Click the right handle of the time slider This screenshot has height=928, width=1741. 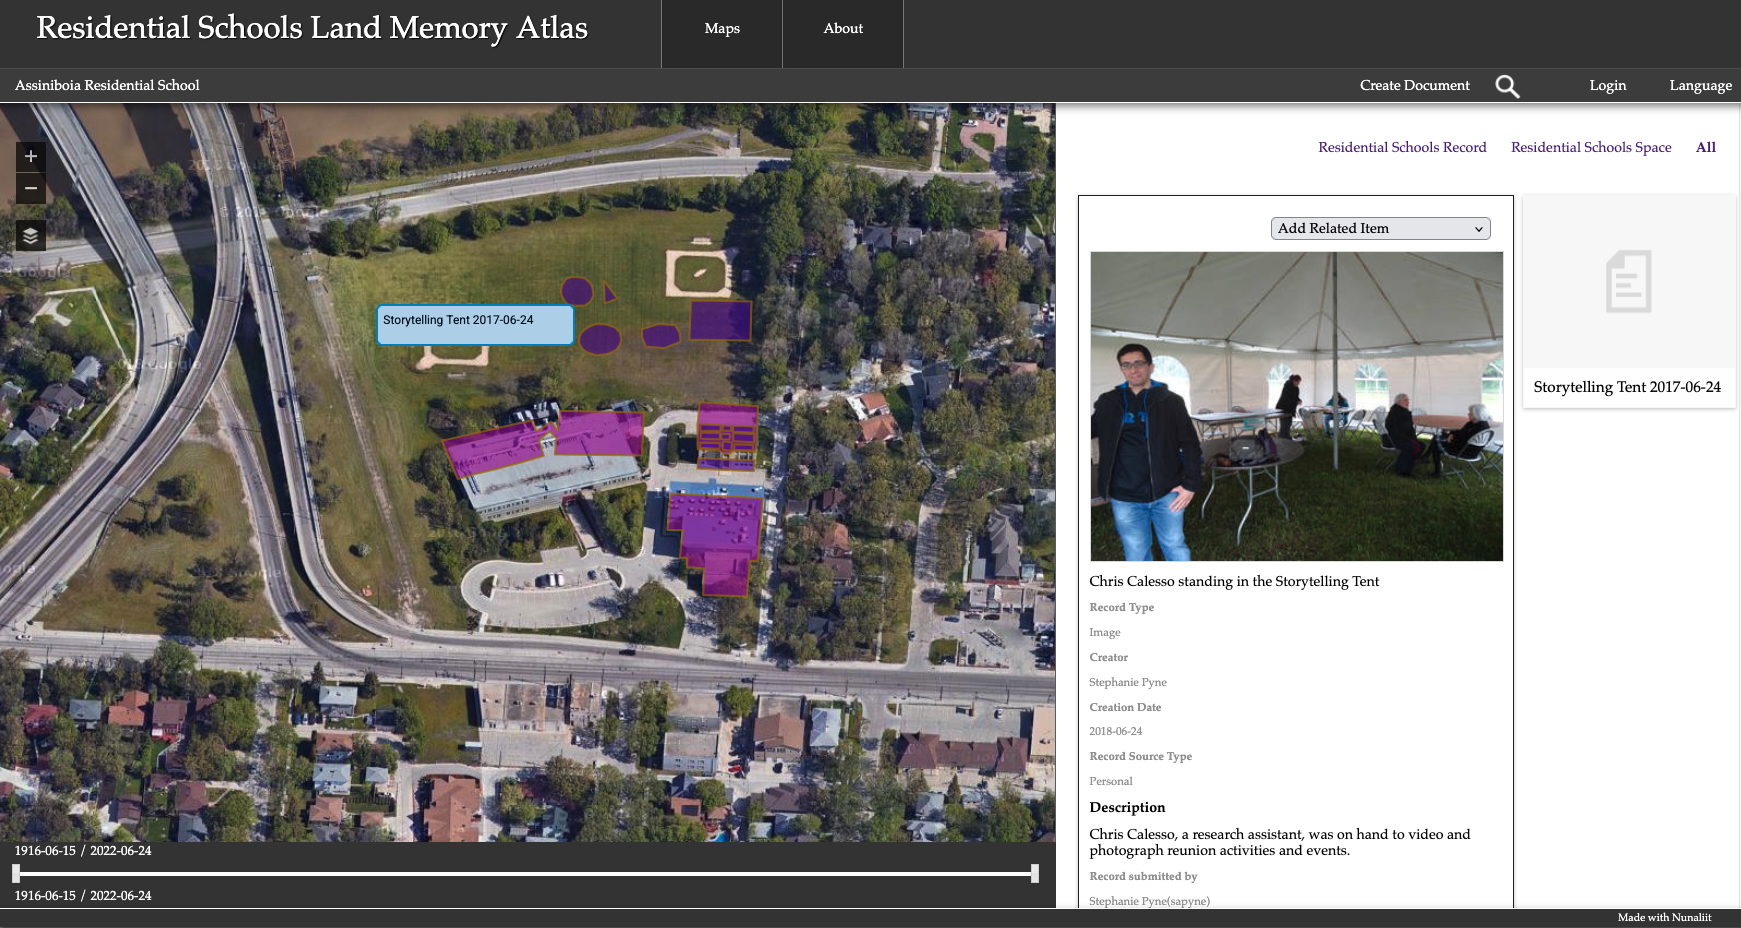(1035, 874)
